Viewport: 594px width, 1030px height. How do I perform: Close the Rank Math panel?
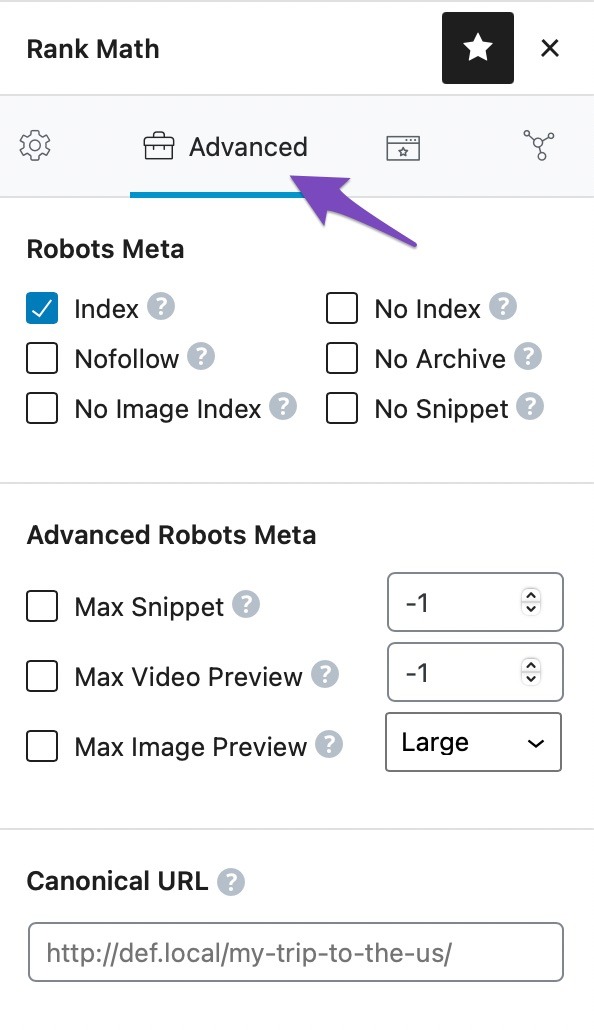[549, 47]
